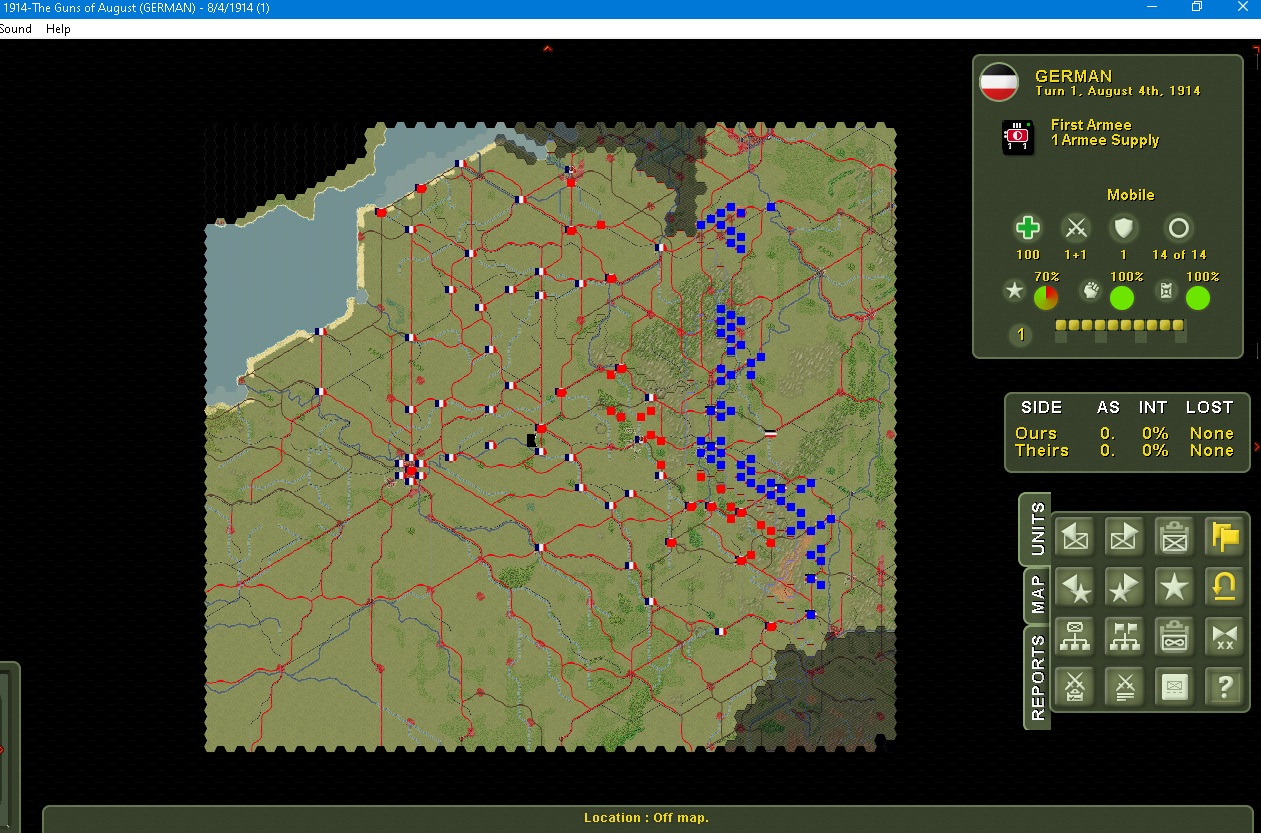
Task: Open the flags hierarchy chart button
Action: coord(1124,636)
